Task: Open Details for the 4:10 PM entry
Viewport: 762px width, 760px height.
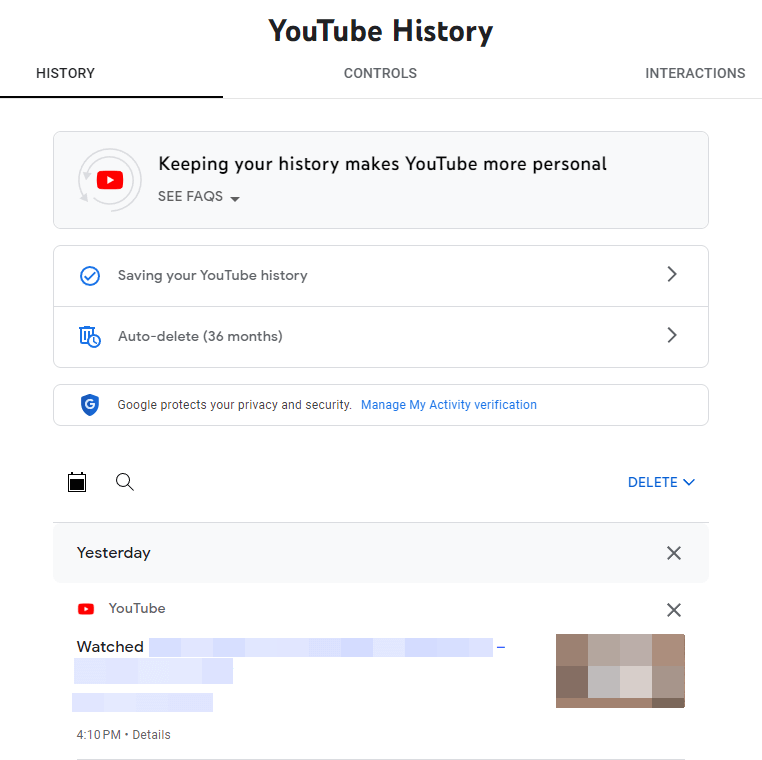Action: pyautogui.click(x=152, y=735)
